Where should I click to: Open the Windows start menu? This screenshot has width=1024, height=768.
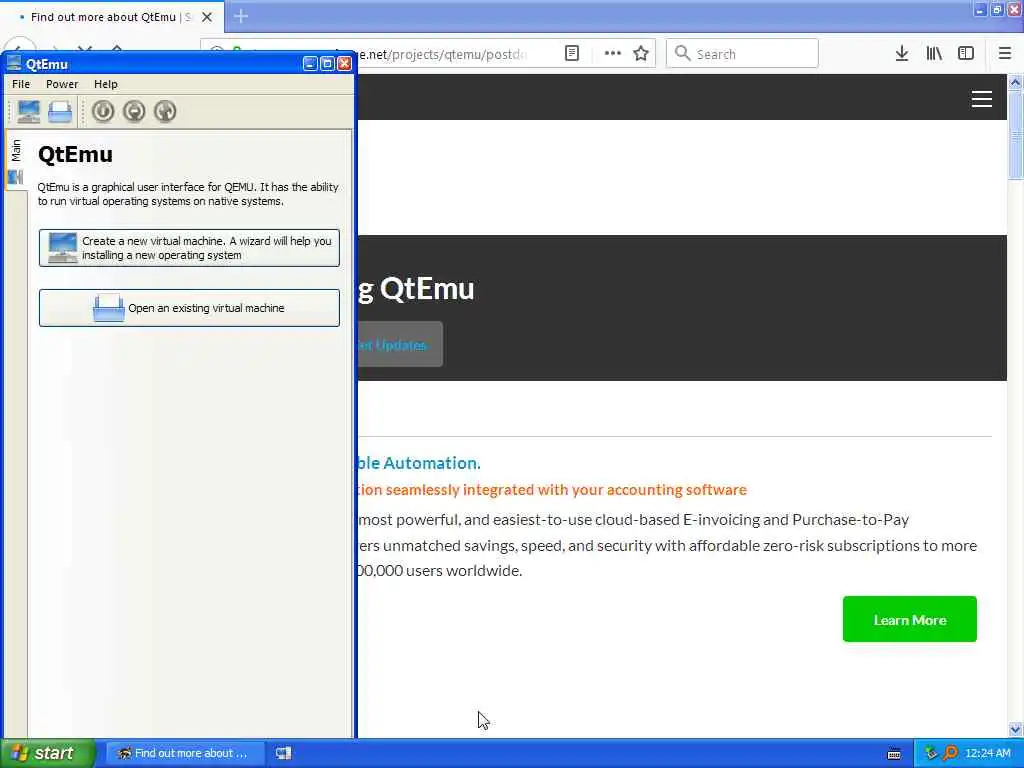tap(46, 754)
